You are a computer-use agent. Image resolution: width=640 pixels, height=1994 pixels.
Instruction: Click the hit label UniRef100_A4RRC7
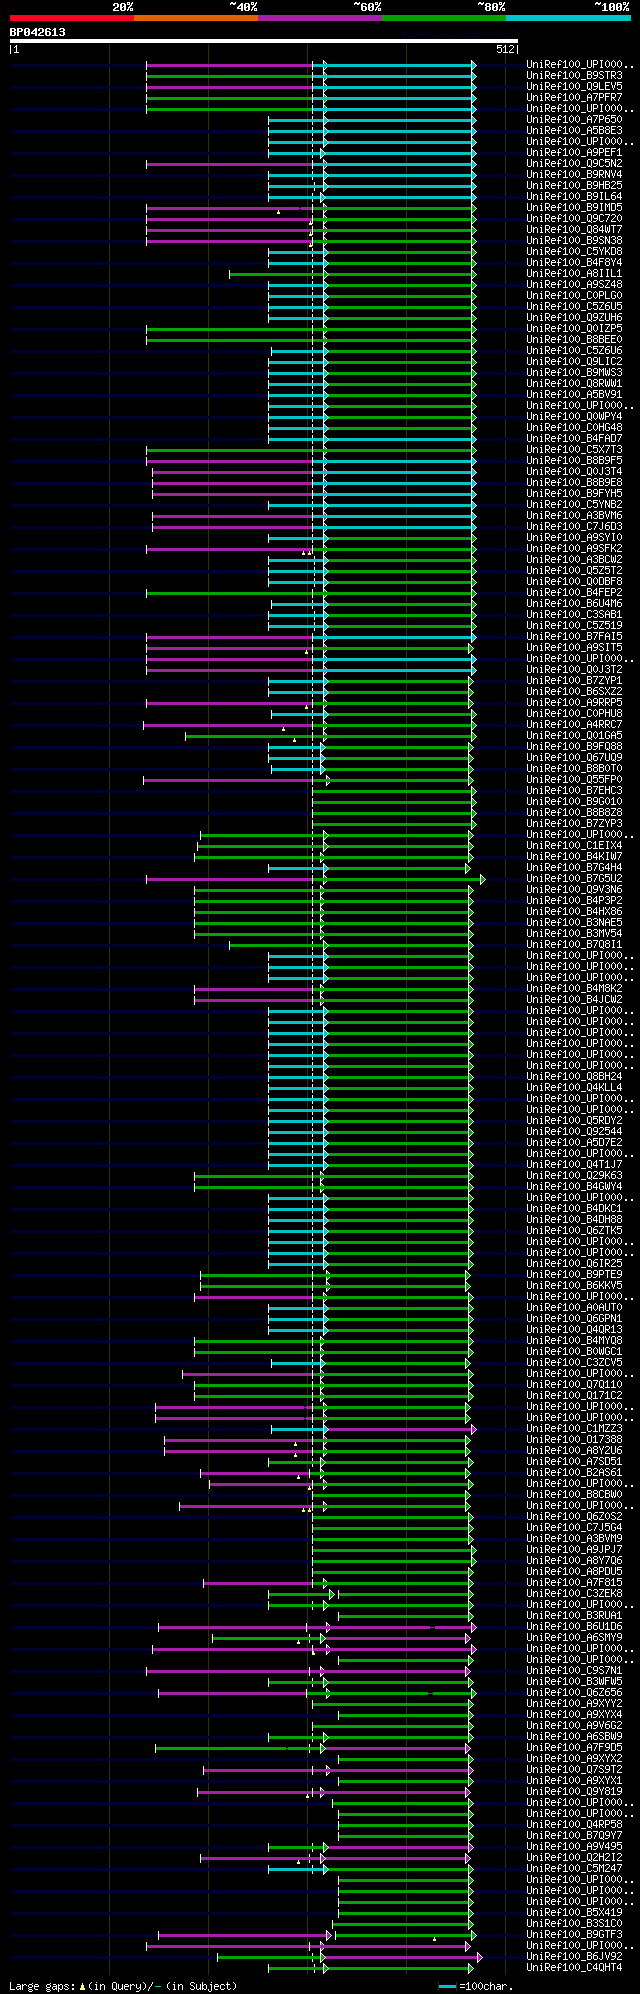coord(574,725)
